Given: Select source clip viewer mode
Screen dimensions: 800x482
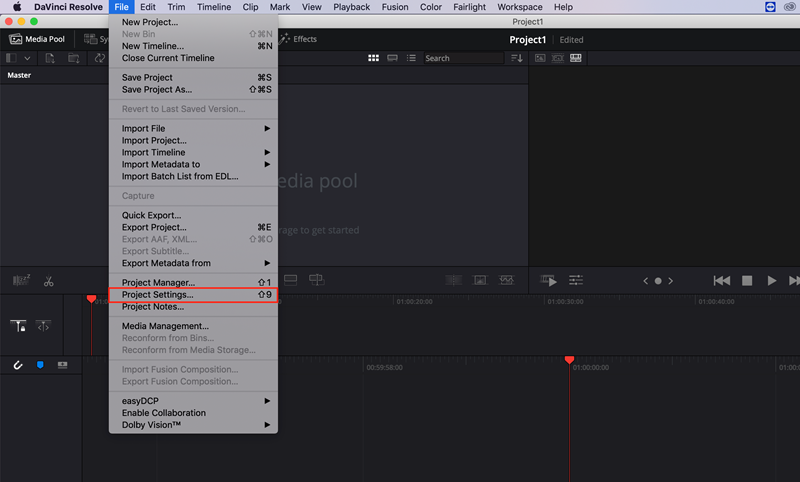Looking at the screenshot, I should [540, 58].
